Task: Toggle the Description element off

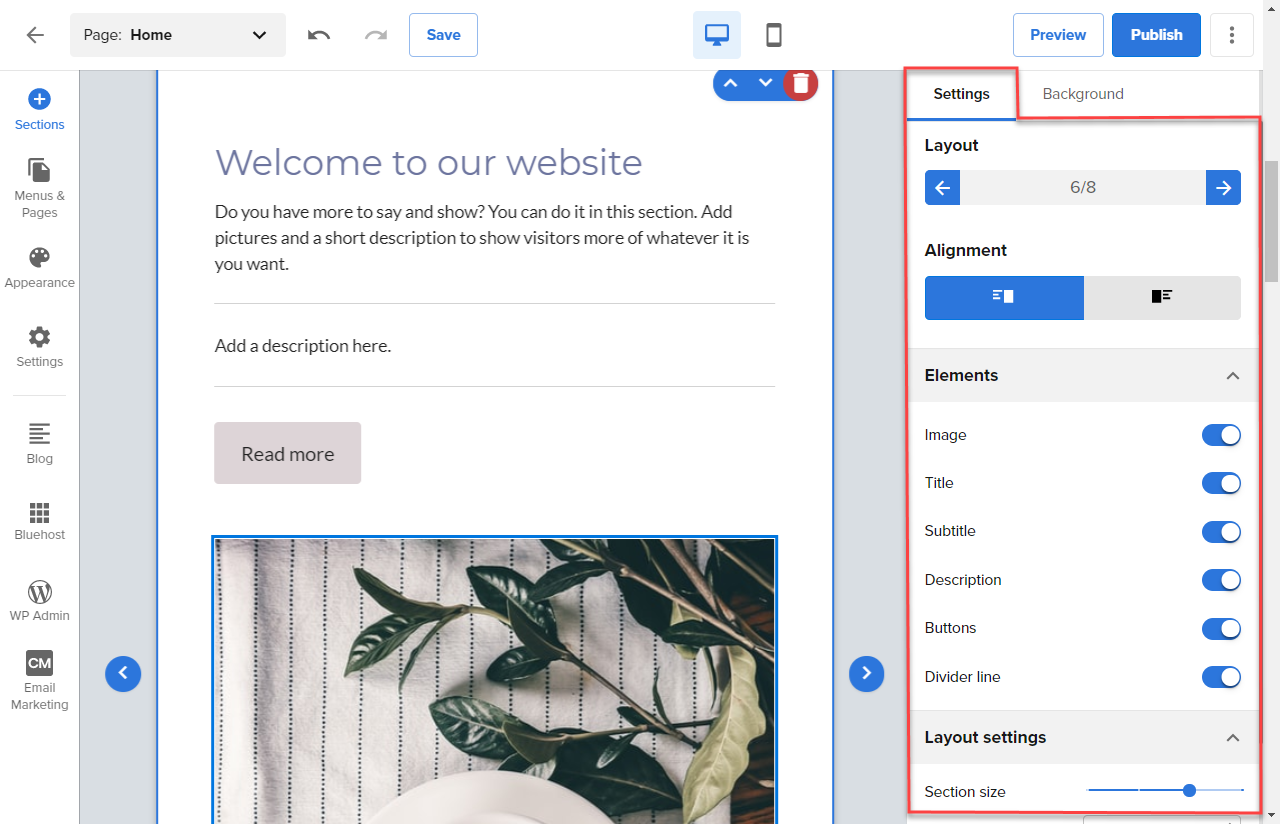Action: pyautogui.click(x=1221, y=580)
